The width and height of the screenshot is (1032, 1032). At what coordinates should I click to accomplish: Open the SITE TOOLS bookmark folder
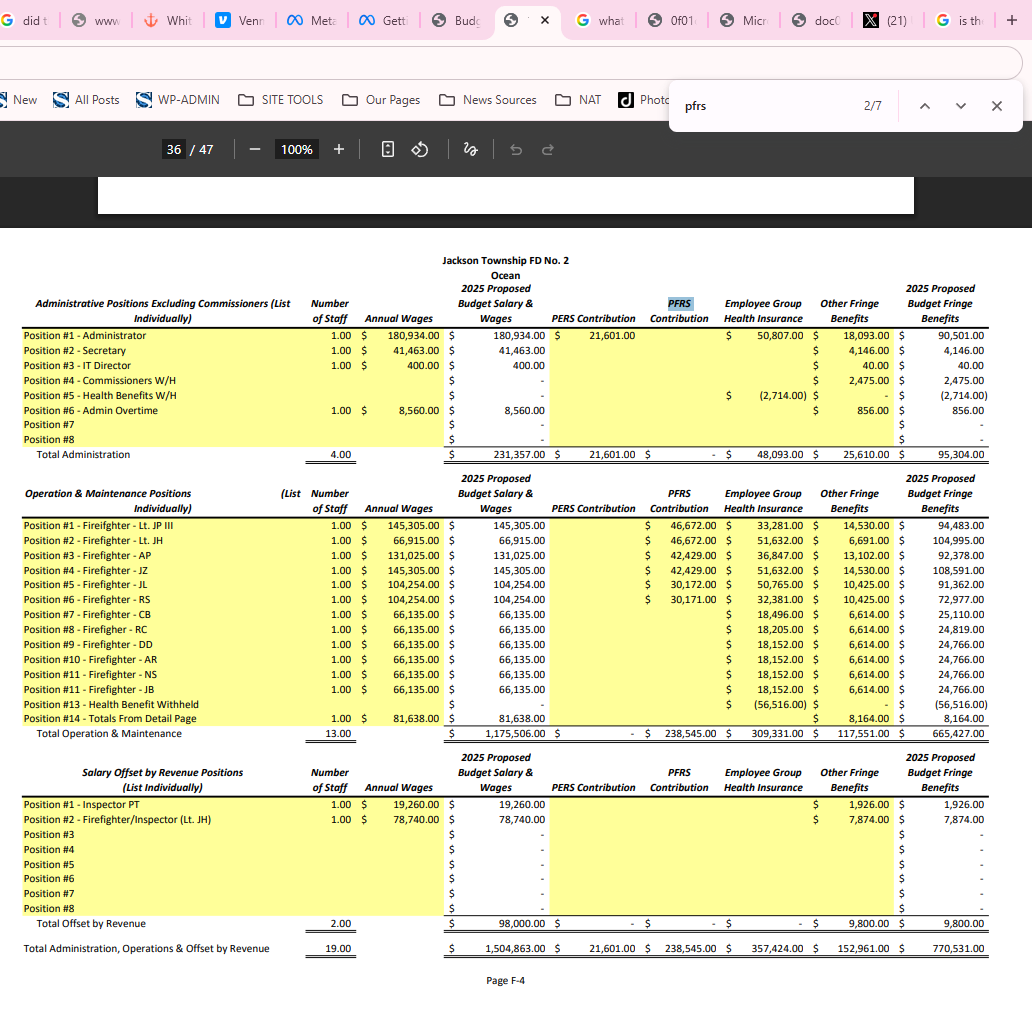(x=281, y=100)
